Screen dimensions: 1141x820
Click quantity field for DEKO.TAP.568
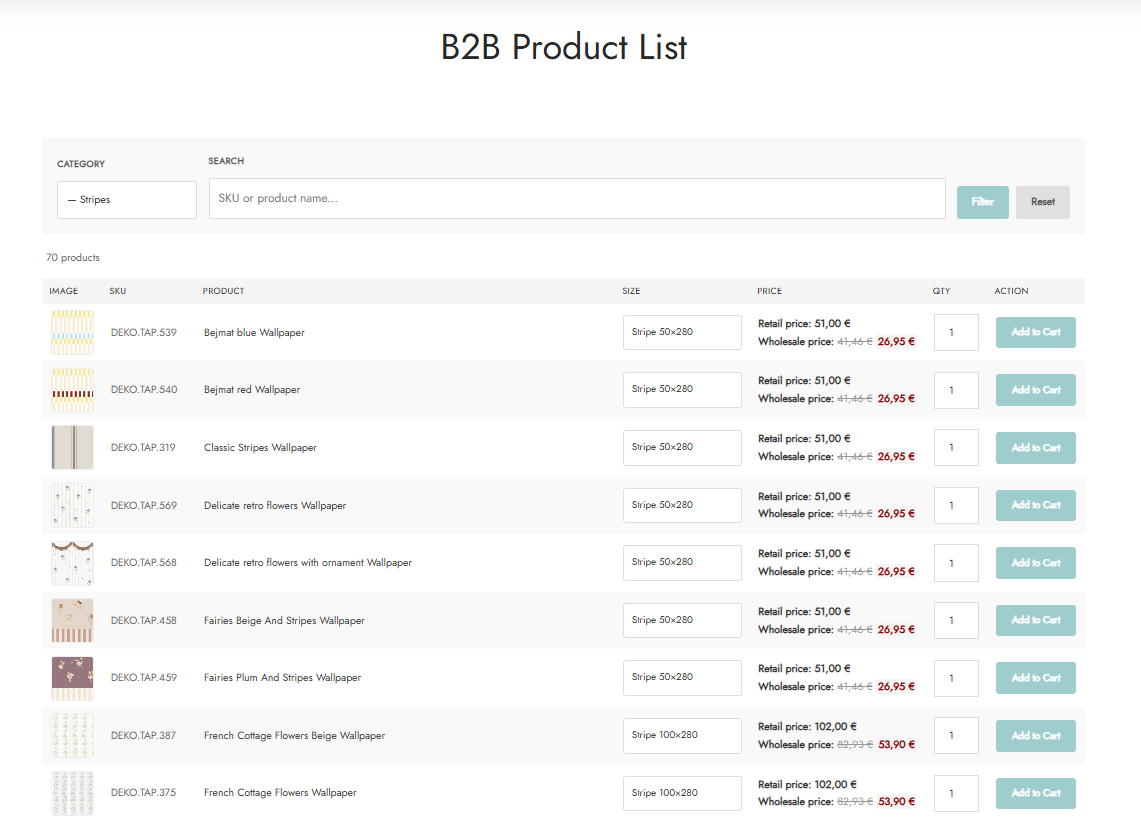point(956,563)
